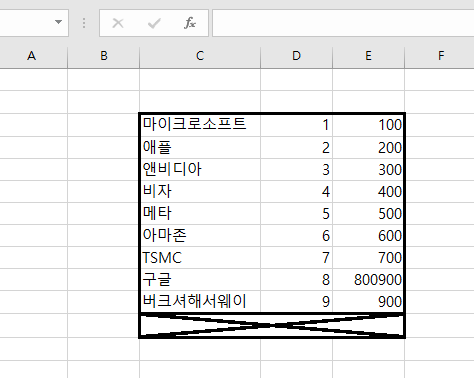Click the formula bar options dots handle
Screen dimensions: 474x378
click(84, 23)
